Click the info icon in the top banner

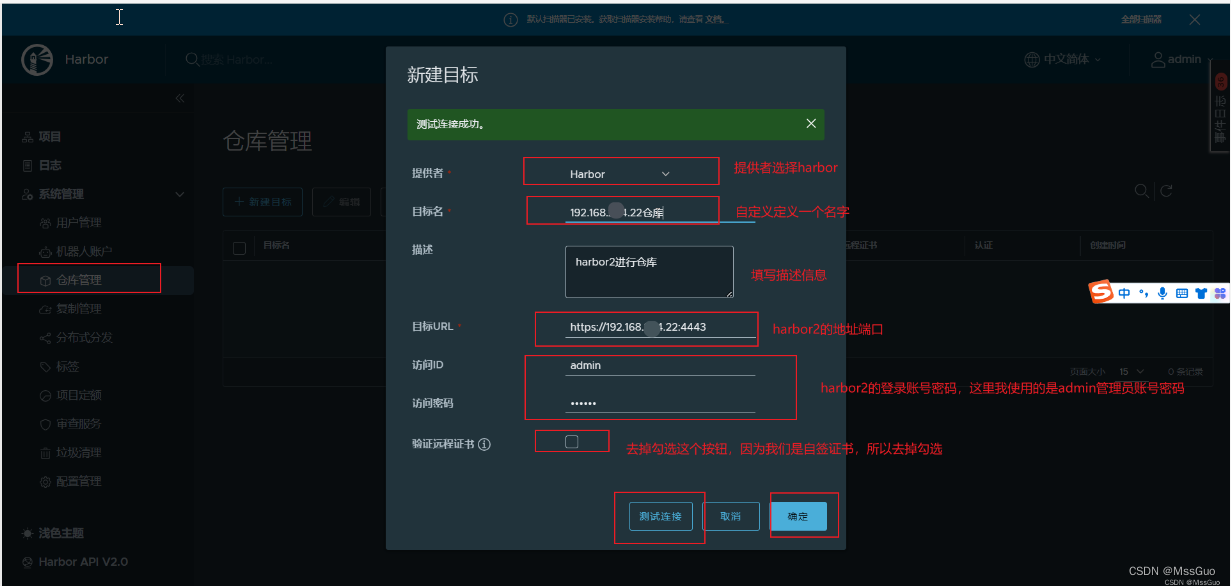(x=510, y=20)
